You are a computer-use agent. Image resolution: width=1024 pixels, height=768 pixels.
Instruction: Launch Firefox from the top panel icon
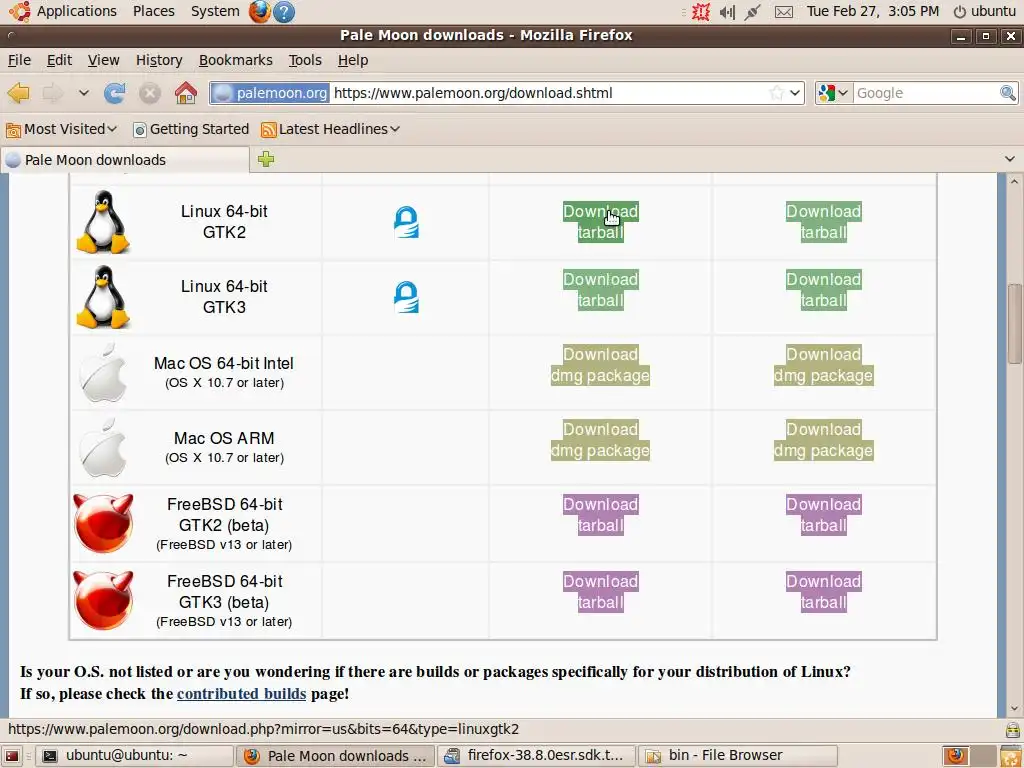pyautogui.click(x=259, y=11)
